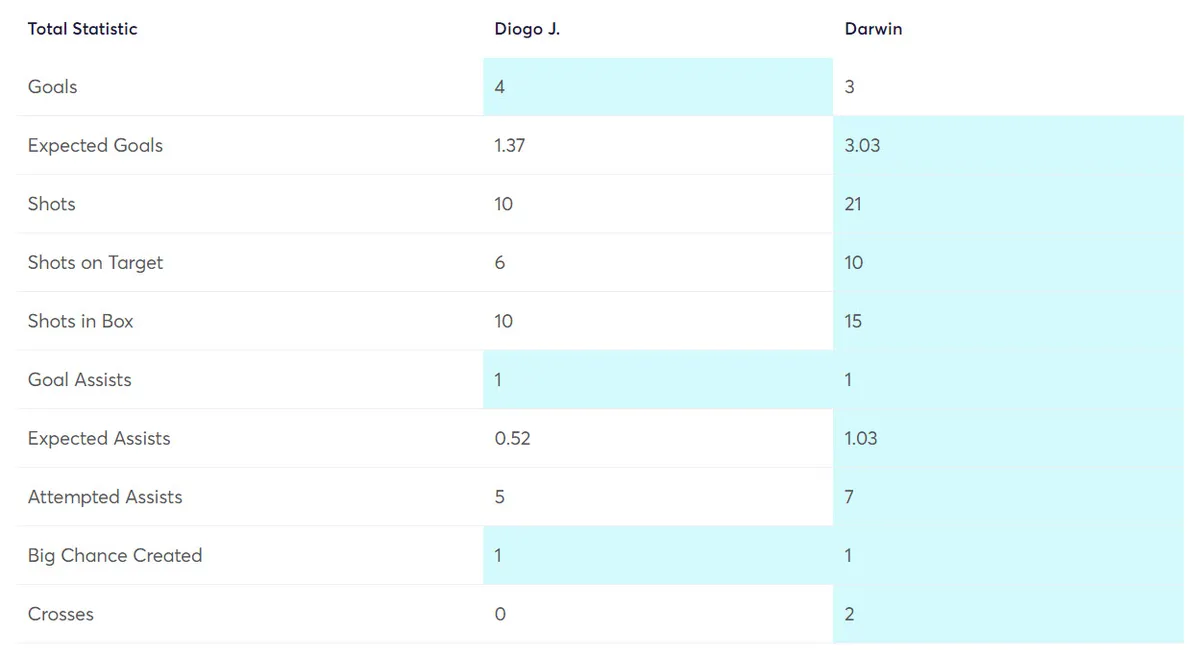The width and height of the screenshot is (1200, 655).
Task: Click Diogo J.'s Big Chance Created cell
Action: coord(498,555)
